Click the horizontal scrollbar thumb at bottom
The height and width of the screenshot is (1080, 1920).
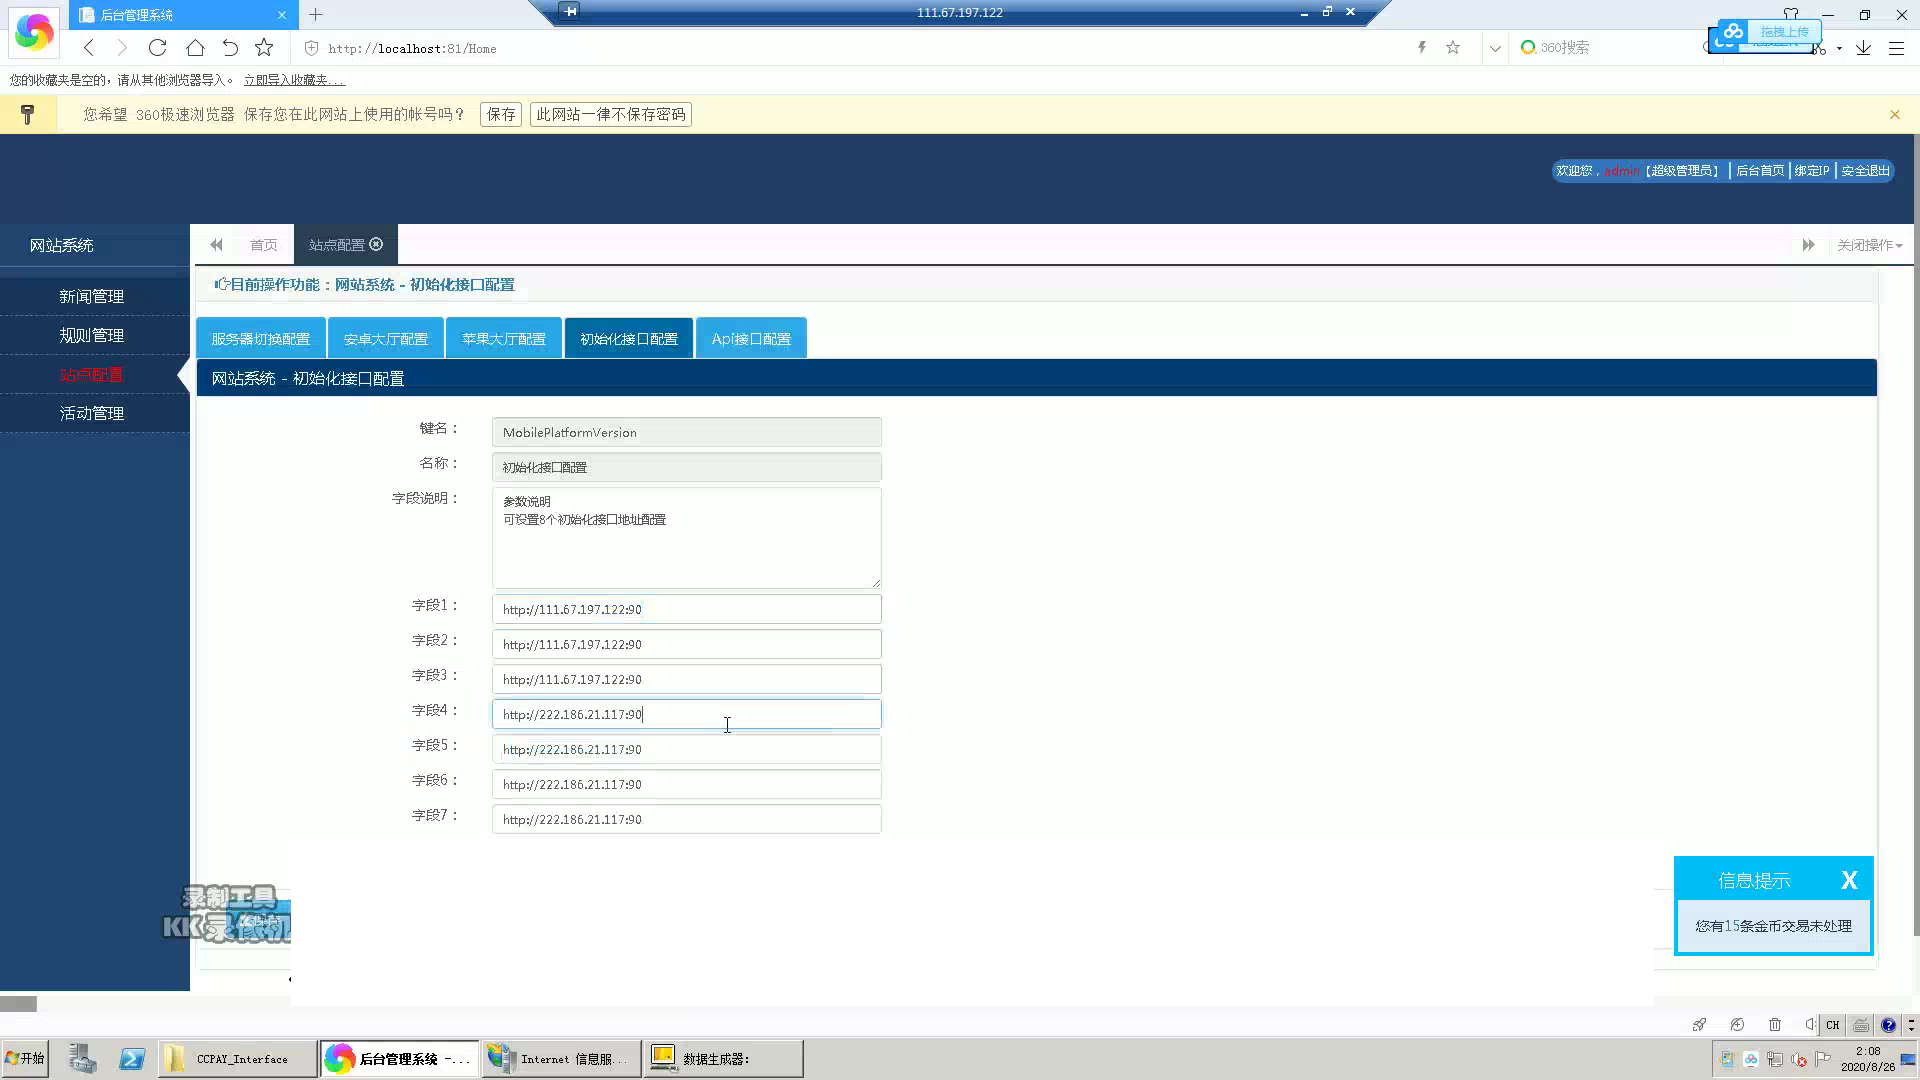pyautogui.click(x=18, y=1004)
